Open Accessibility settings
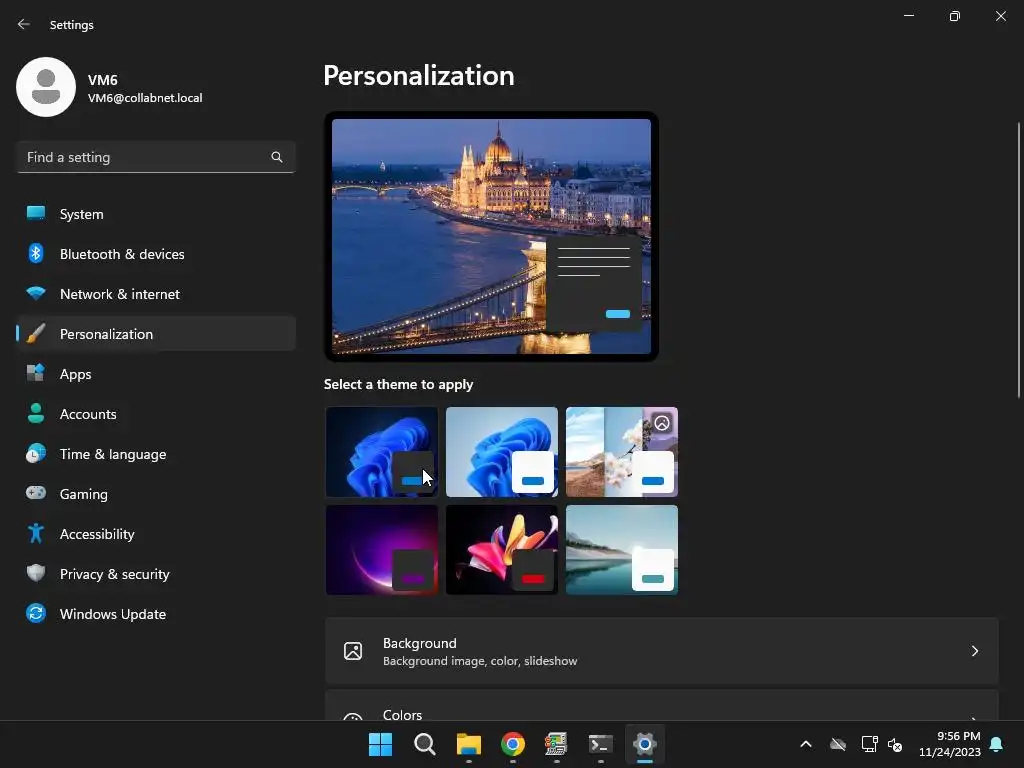Viewport: 1024px width, 768px height. coord(156,534)
